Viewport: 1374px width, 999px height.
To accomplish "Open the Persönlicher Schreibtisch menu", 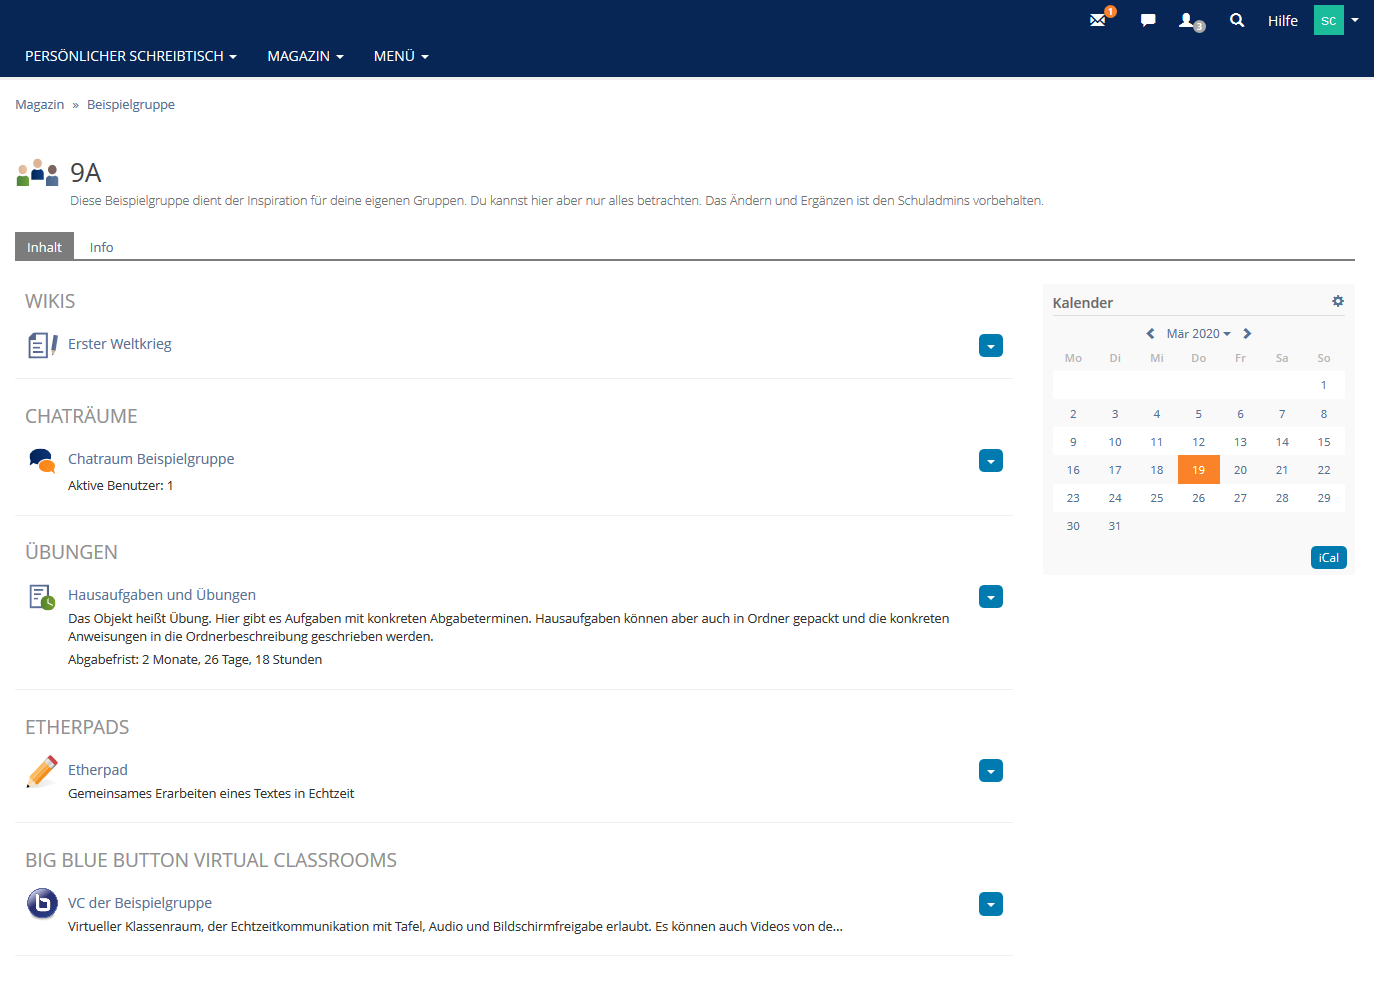I will 130,56.
